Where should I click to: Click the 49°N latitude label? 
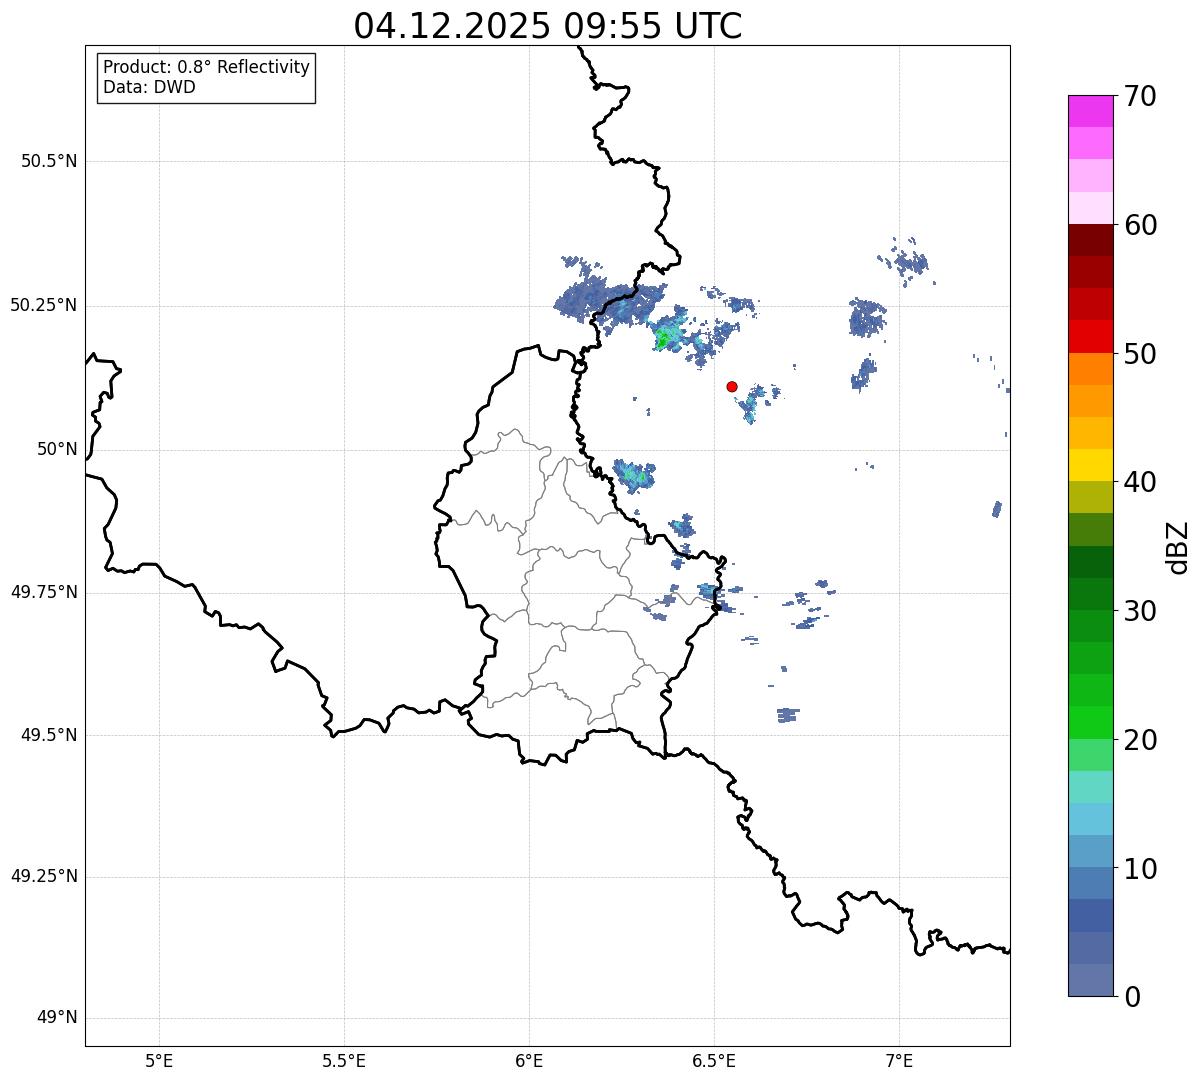click(58, 1018)
